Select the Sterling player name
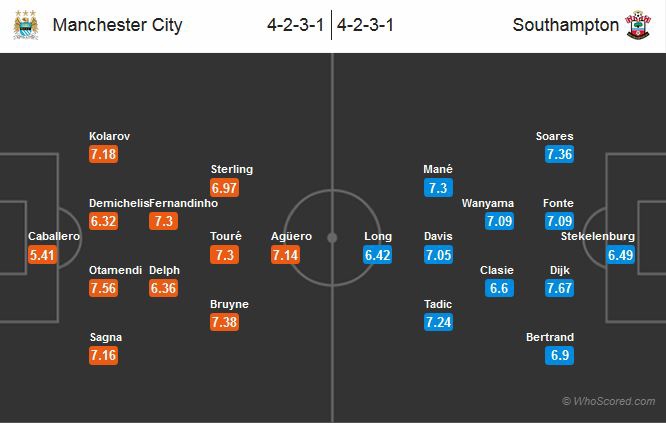The image size is (666, 423). (231, 169)
